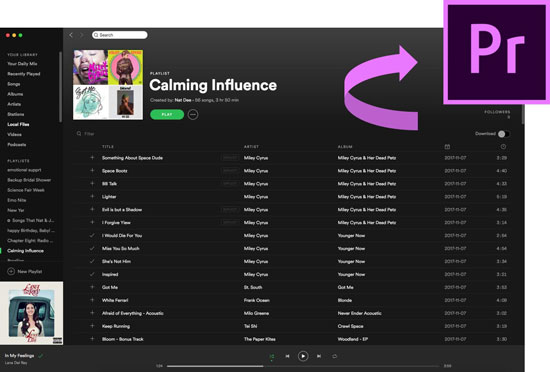The height and width of the screenshot is (372, 550).
Task: Open the emotional supprt playlist
Action: click(24, 170)
